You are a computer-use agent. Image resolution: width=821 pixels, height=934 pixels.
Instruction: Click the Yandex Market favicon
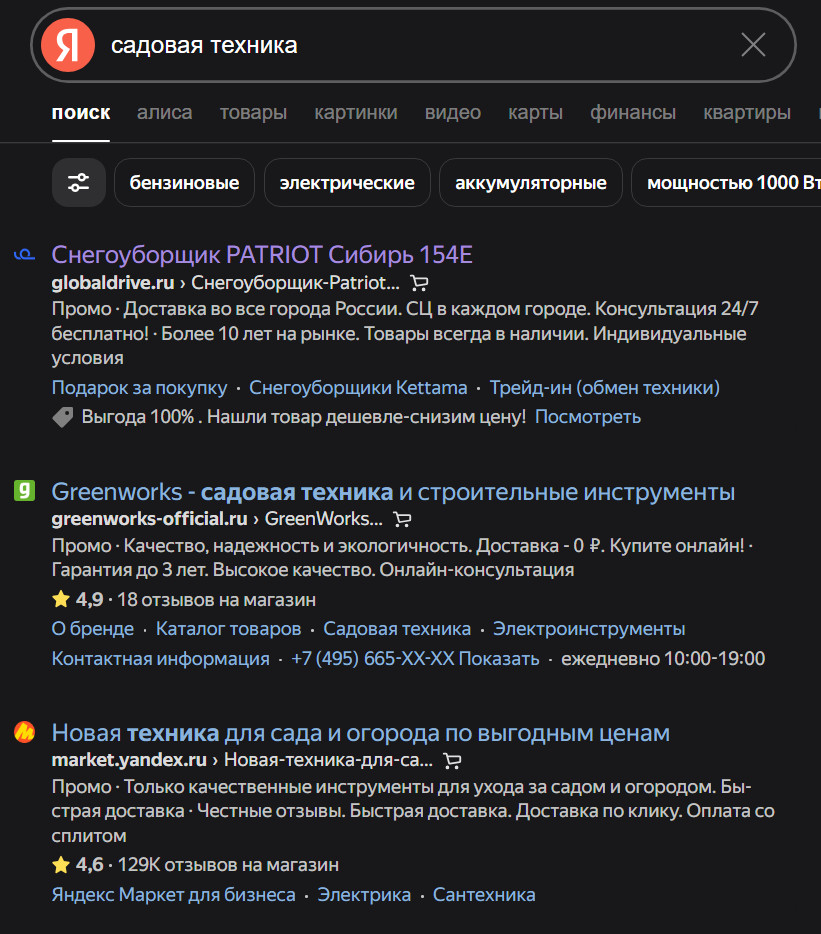(24, 732)
